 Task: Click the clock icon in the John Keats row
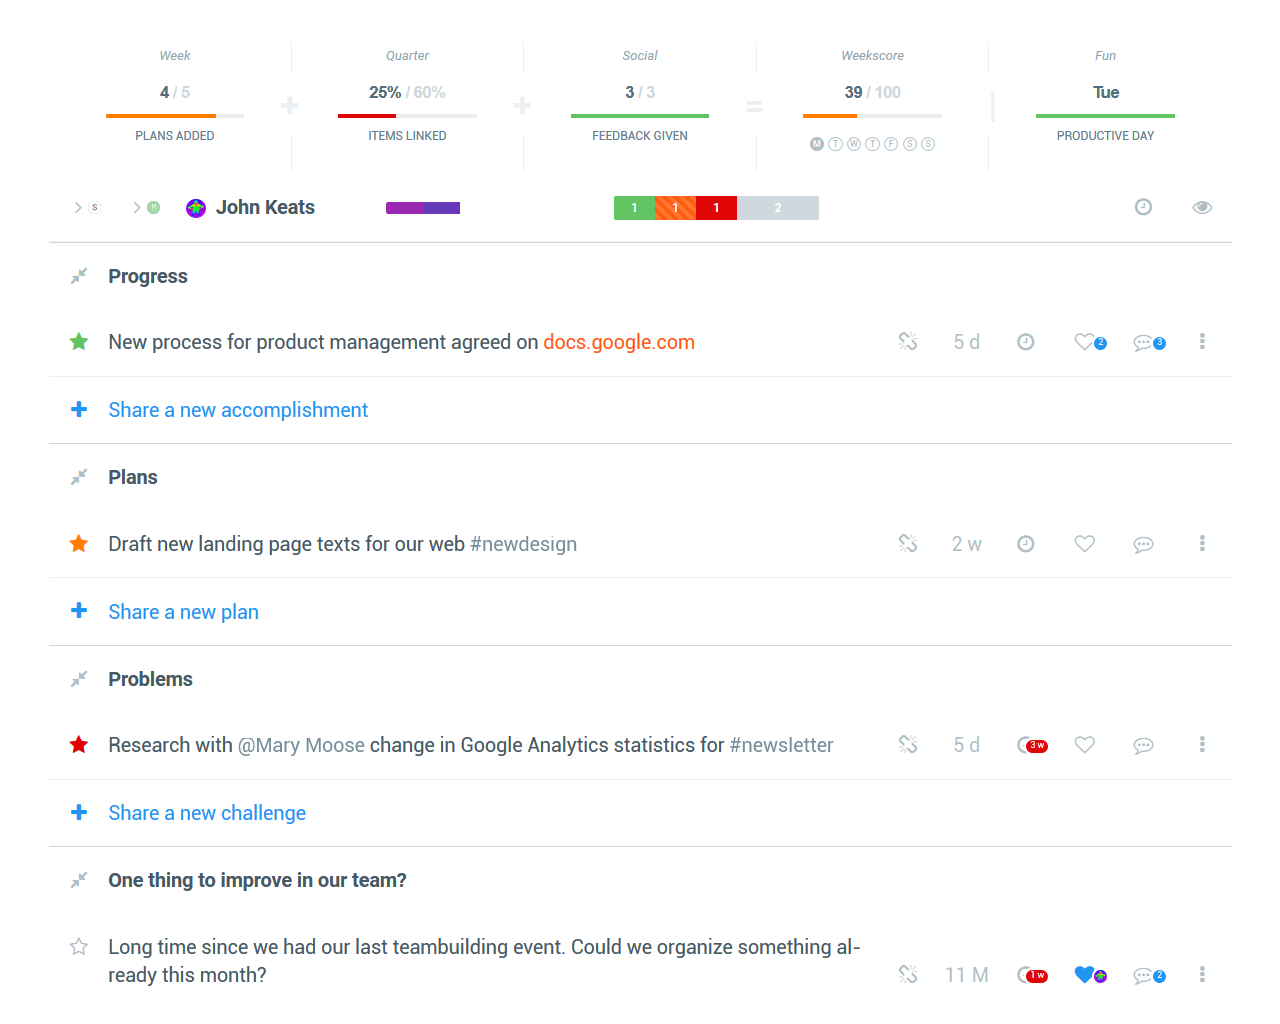pyautogui.click(x=1143, y=207)
